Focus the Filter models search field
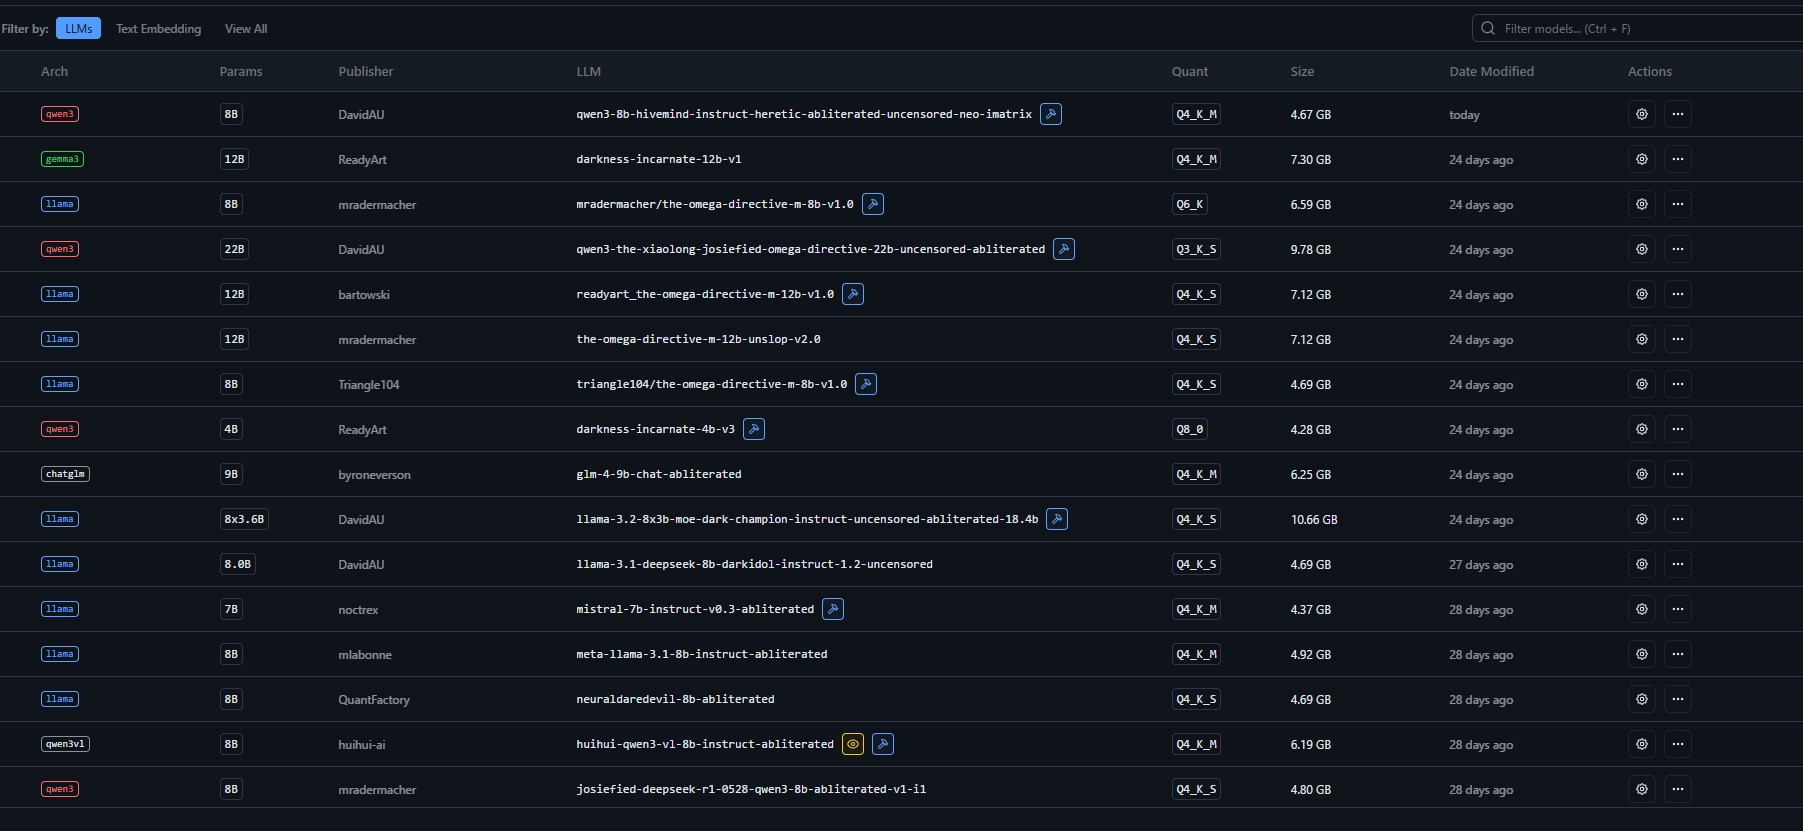Image resolution: width=1803 pixels, height=831 pixels. tap(1640, 28)
